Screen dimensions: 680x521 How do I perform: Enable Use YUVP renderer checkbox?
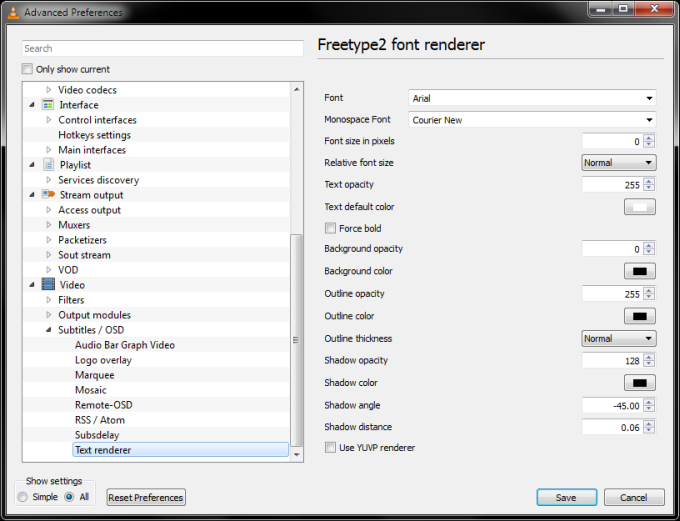pos(330,447)
